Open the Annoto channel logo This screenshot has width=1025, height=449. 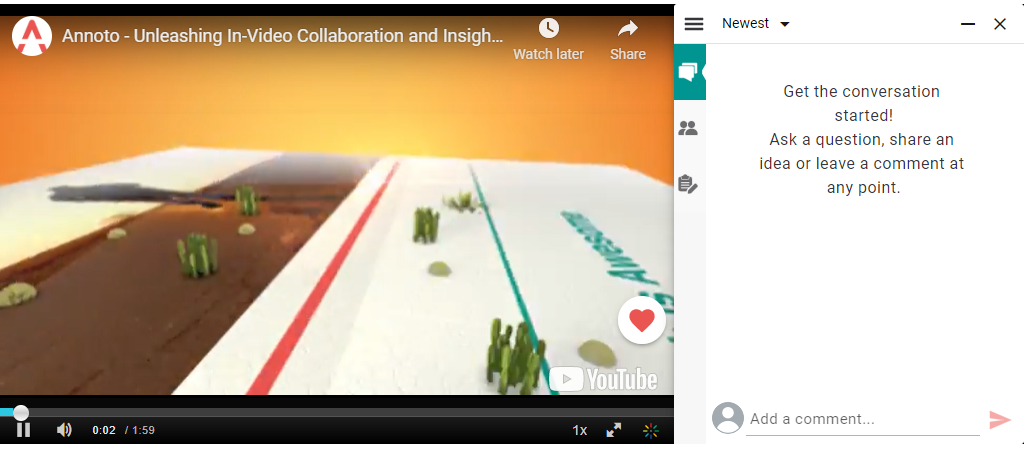pyautogui.click(x=31, y=36)
